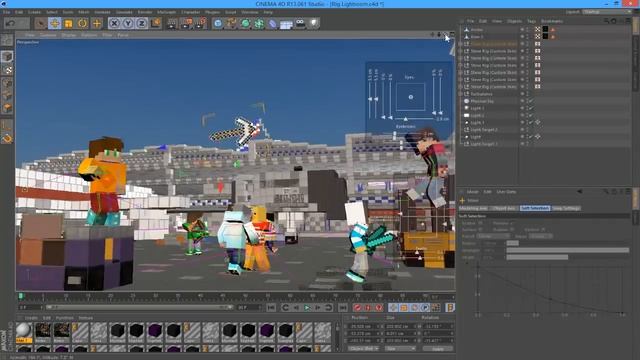This screenshot has width=640, height=360.
Task: Open Render Settings clapperboard-gear icon
Action: (x=201, y=23)
